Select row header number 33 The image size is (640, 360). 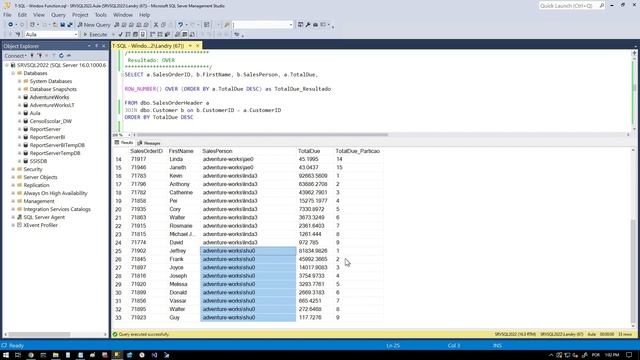pos(118,318)
